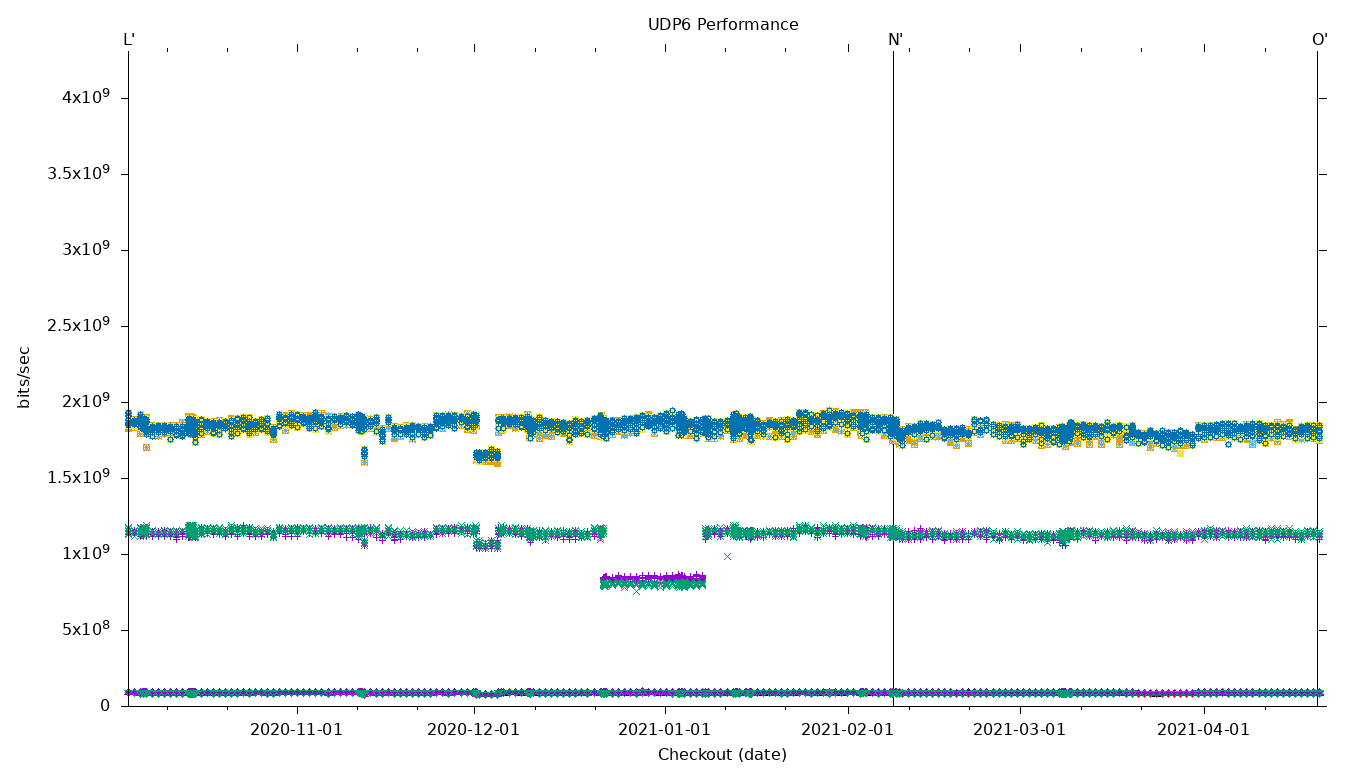
Task: Click the L' marker label
Action: [x=129, y=40]
